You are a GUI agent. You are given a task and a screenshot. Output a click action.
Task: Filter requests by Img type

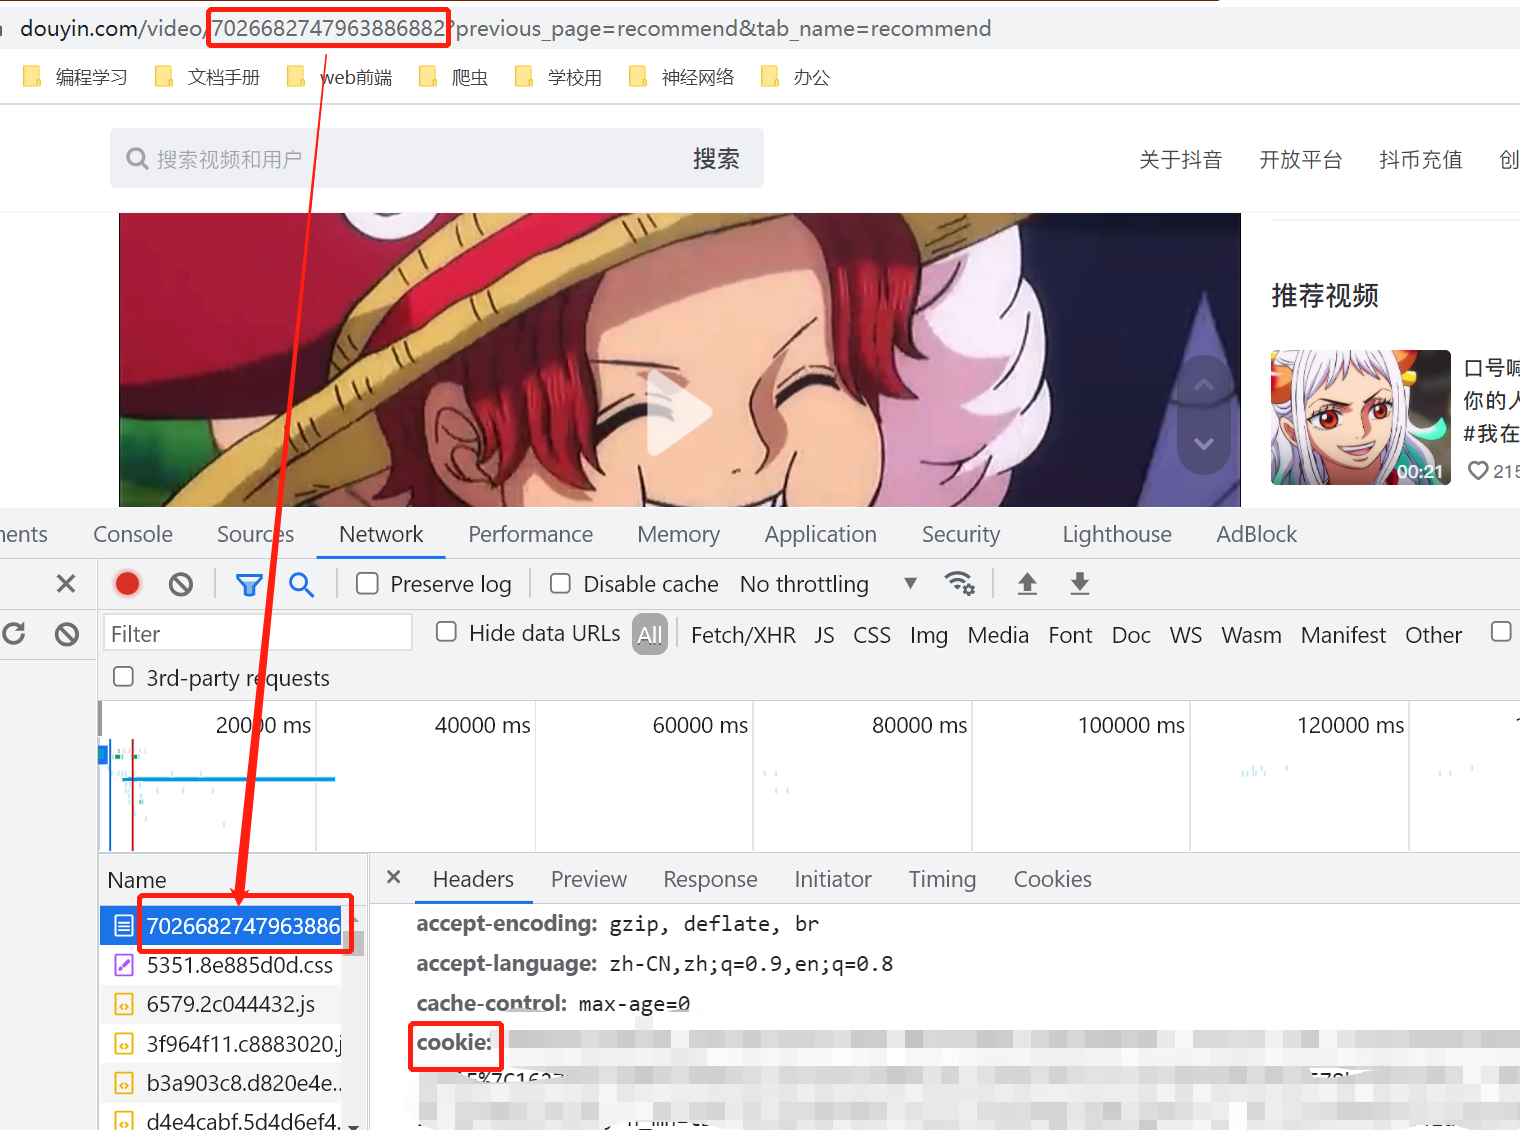[929, 635]
